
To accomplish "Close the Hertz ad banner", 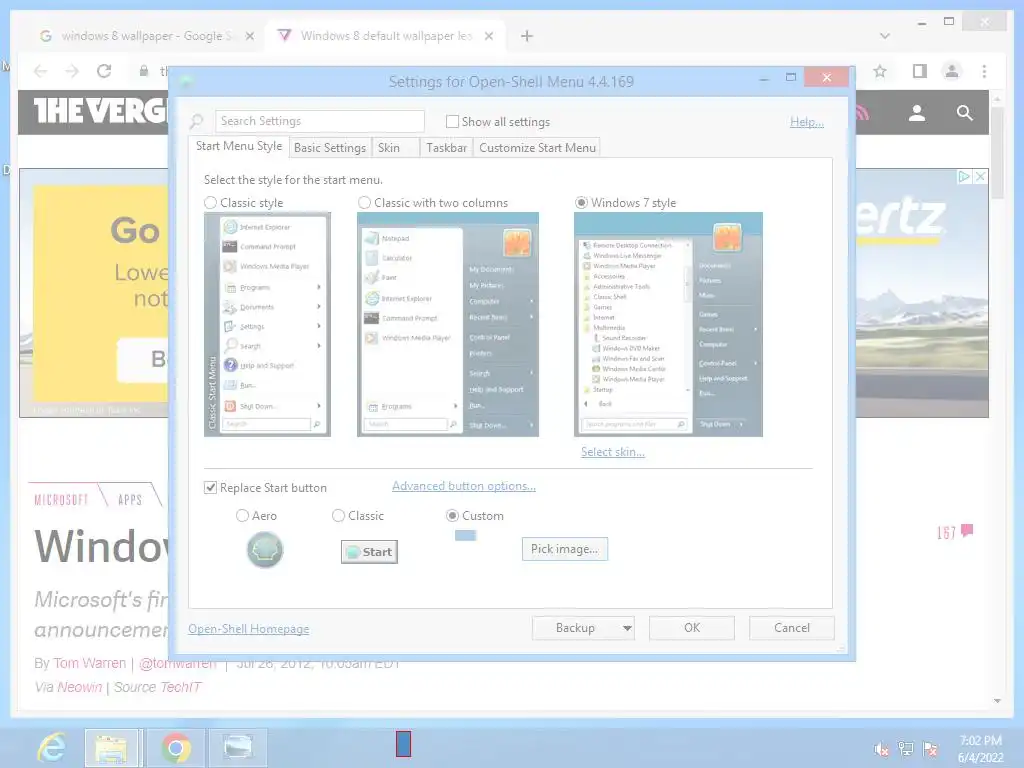I will coord(980,176).
